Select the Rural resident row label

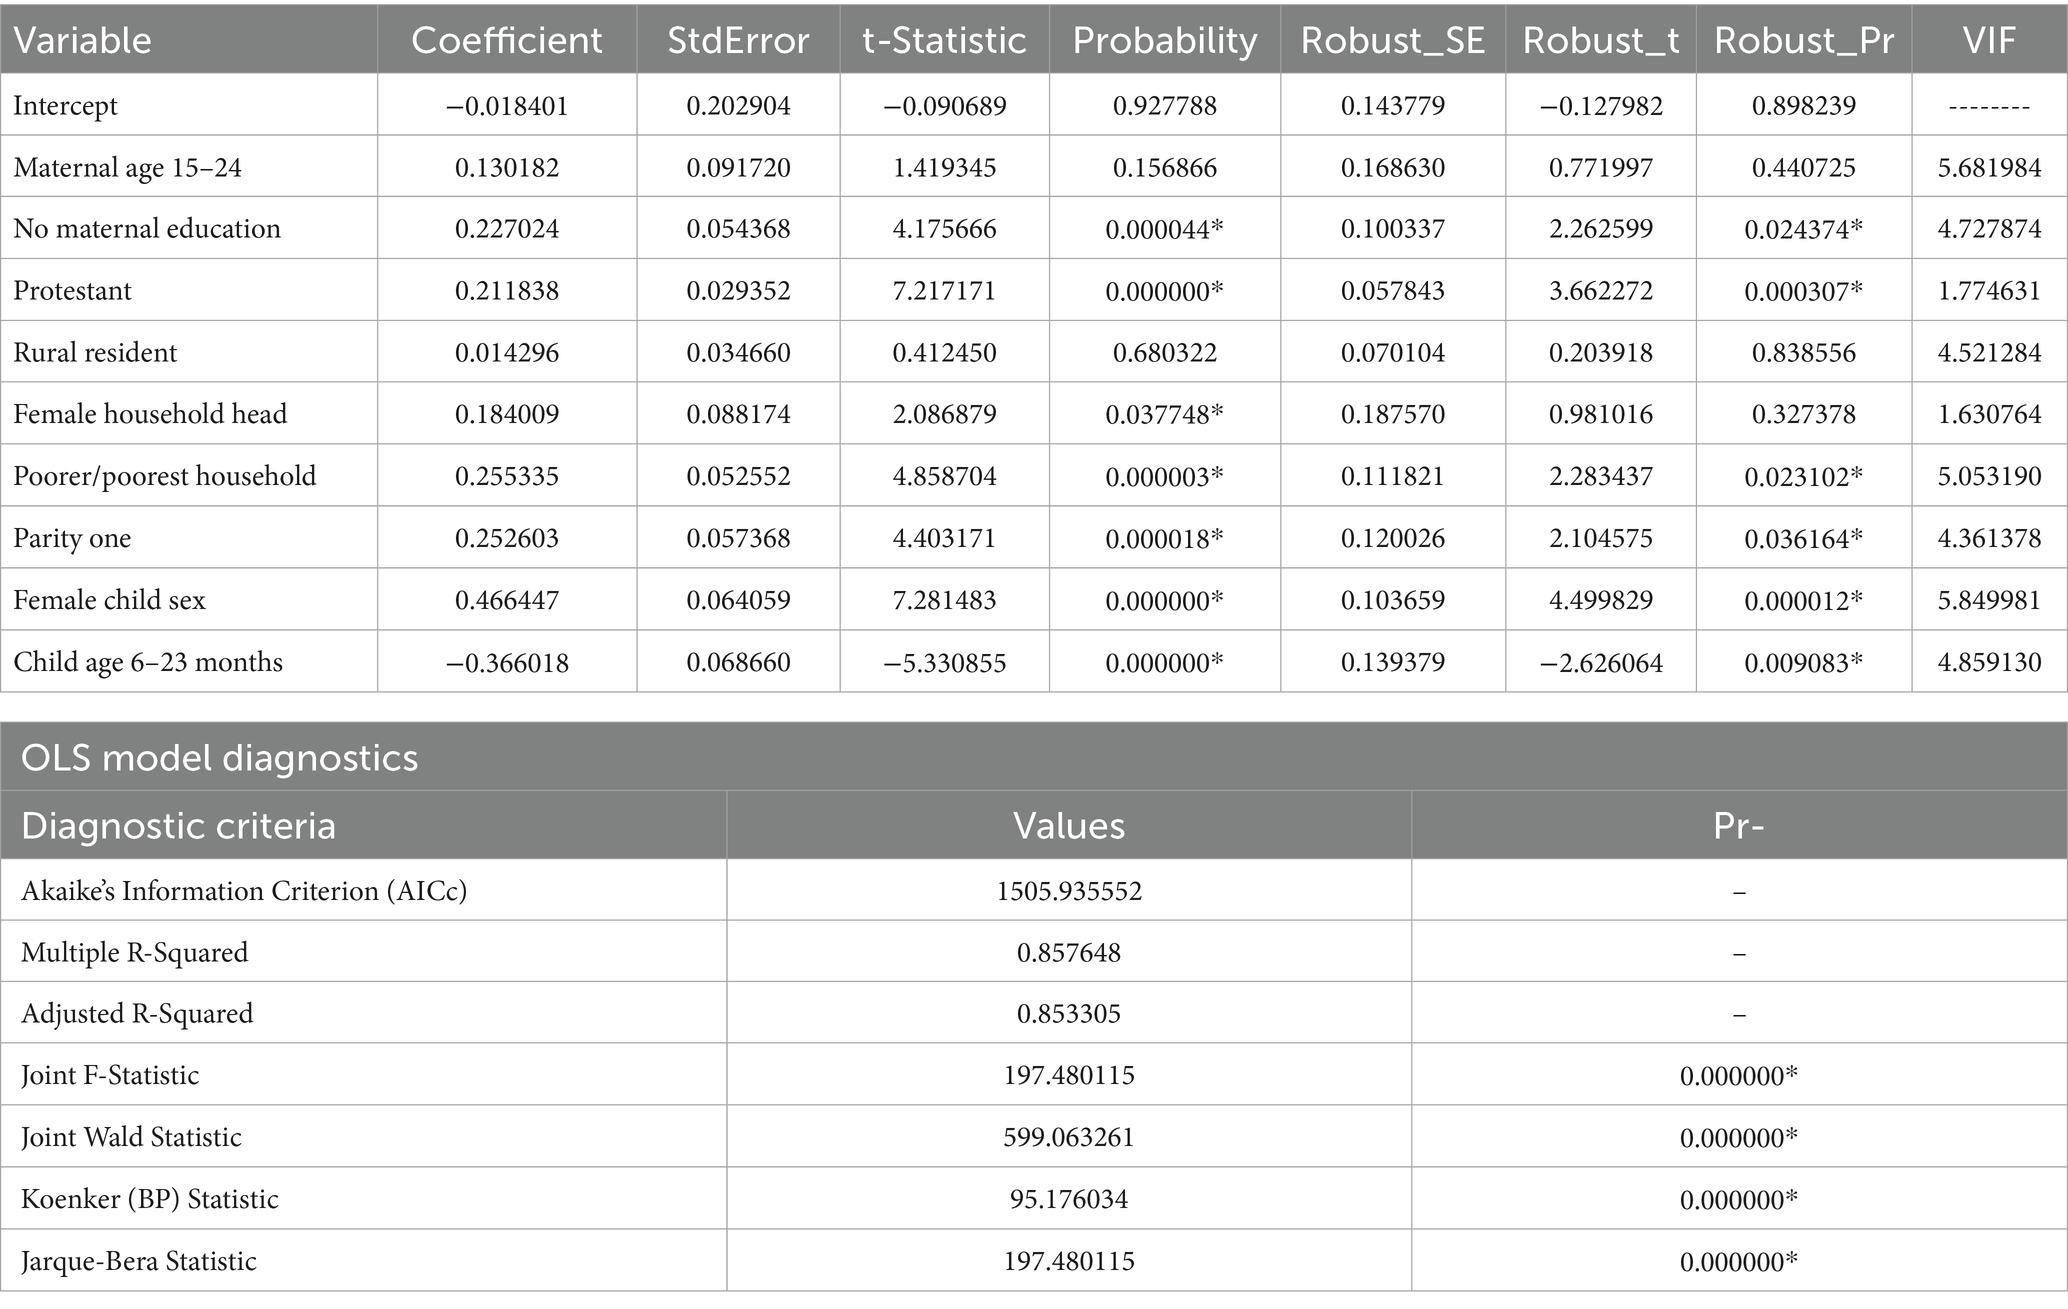(95, 353)
